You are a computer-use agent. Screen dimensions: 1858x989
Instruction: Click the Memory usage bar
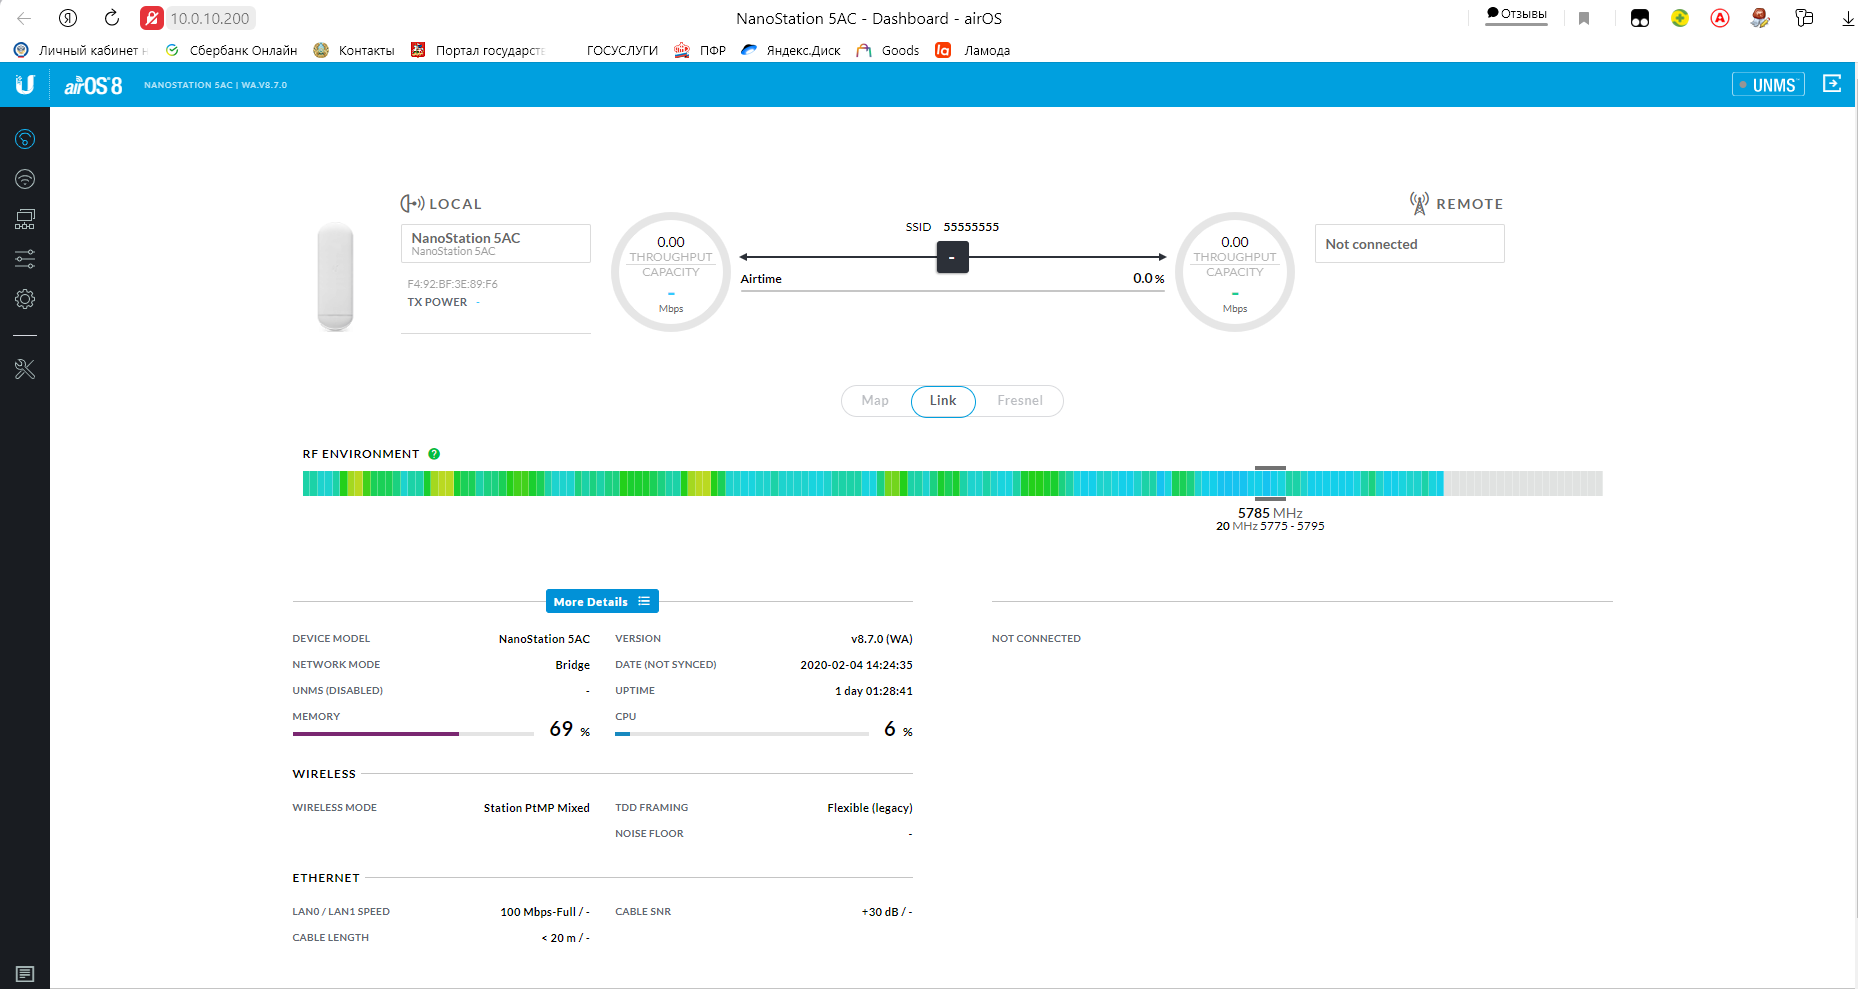click(413, 734)
